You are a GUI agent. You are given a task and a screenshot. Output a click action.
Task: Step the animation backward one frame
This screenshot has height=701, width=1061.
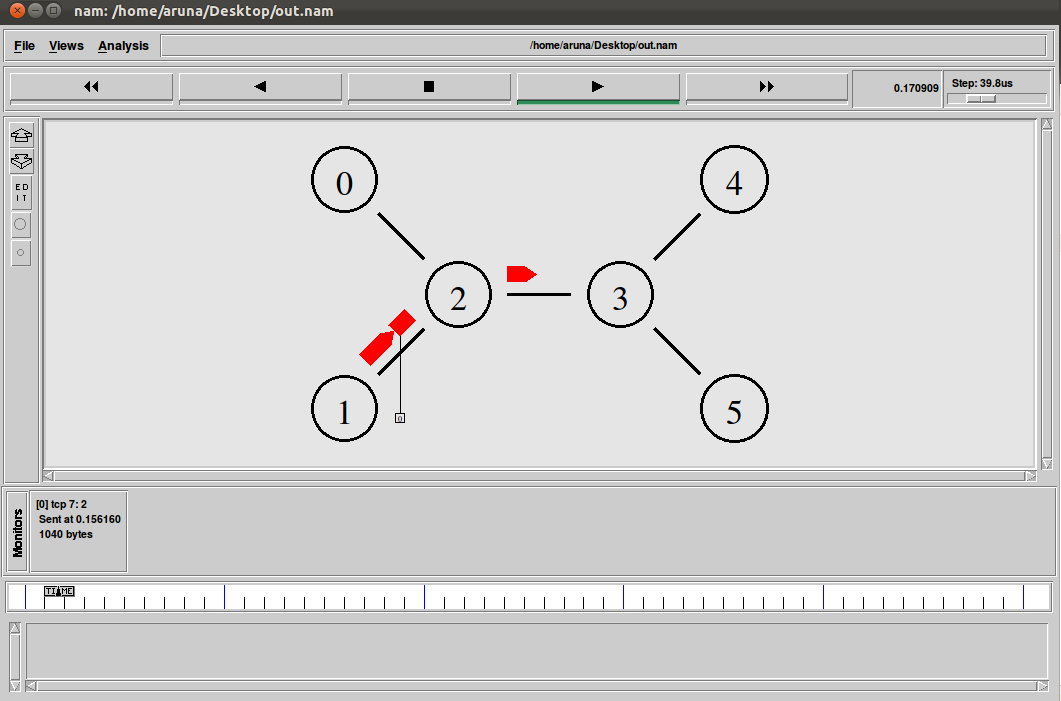pyautogui.click(x=260, y=87)
